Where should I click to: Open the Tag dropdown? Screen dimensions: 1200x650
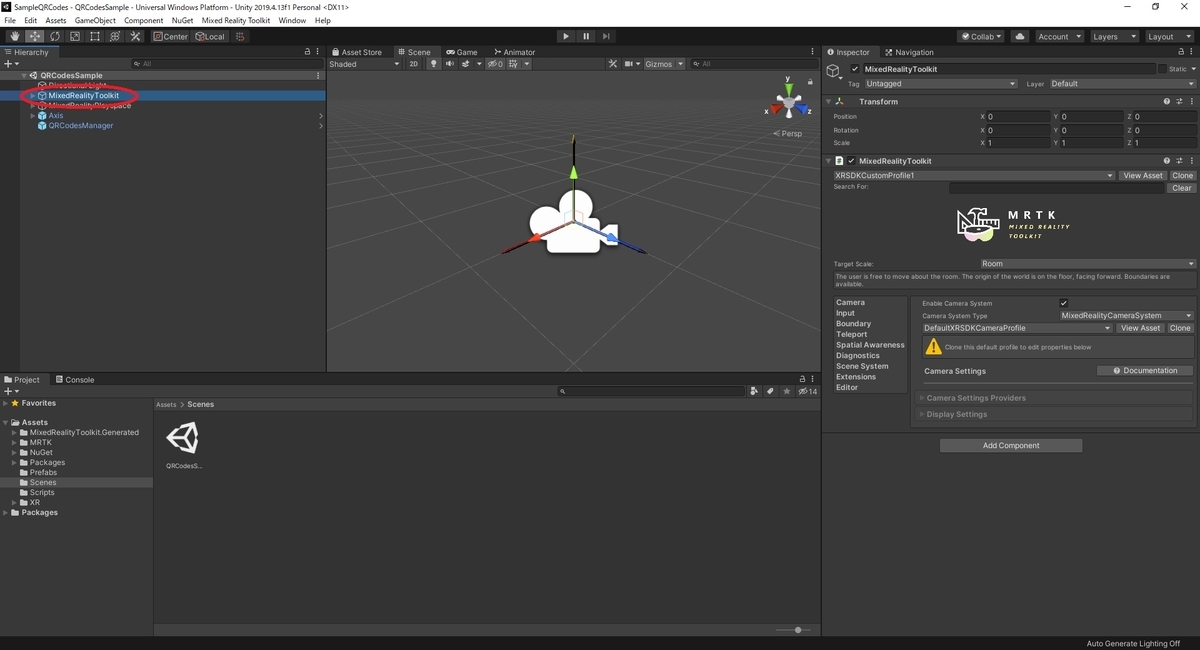[941, 84]
